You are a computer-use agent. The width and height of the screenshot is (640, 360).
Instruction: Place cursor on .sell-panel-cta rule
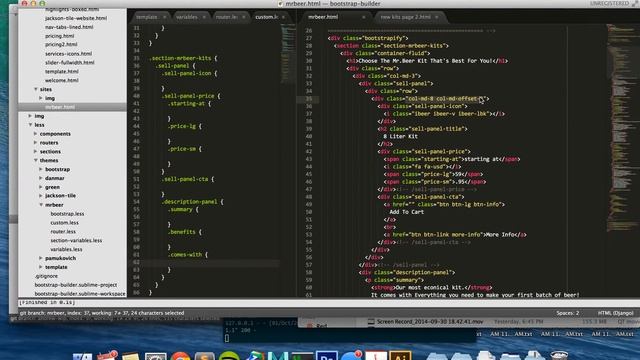click(x=188, y=179)
